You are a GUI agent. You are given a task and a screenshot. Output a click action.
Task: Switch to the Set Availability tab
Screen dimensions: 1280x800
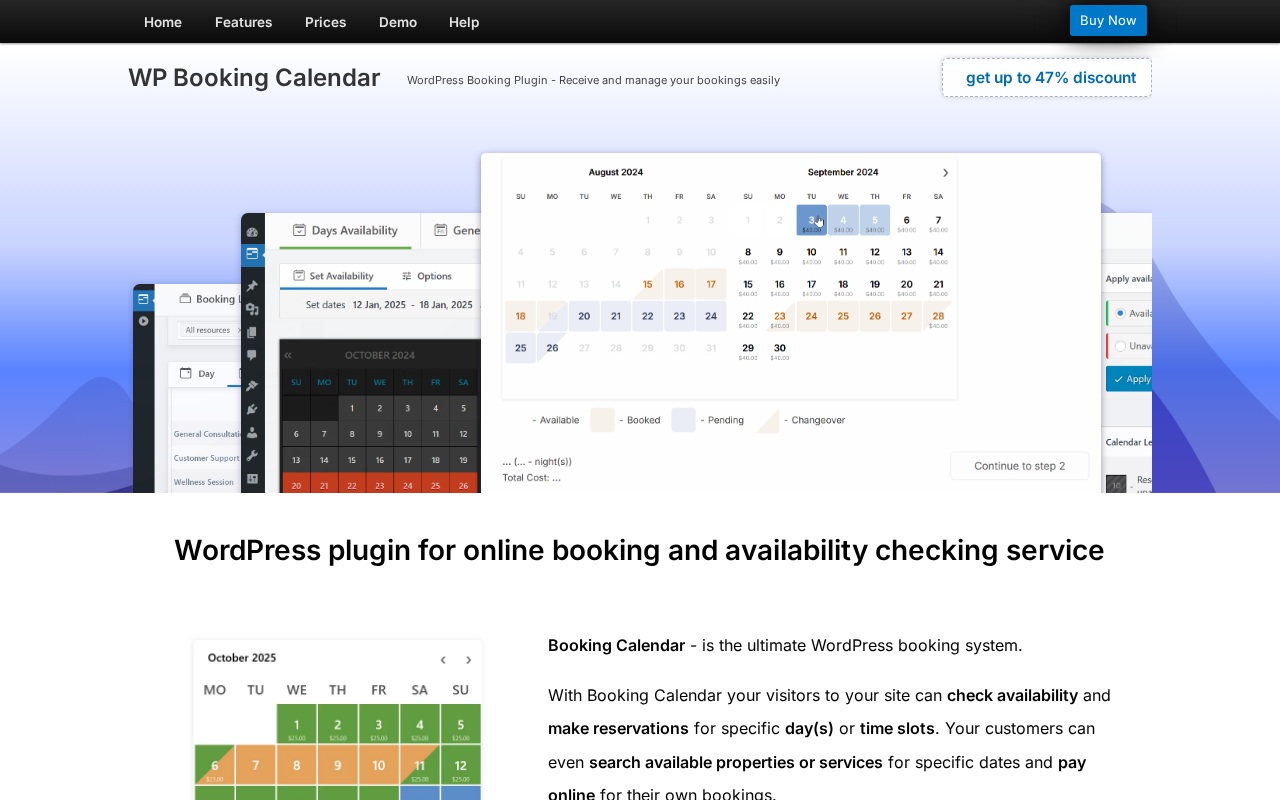tap(333, 276)
